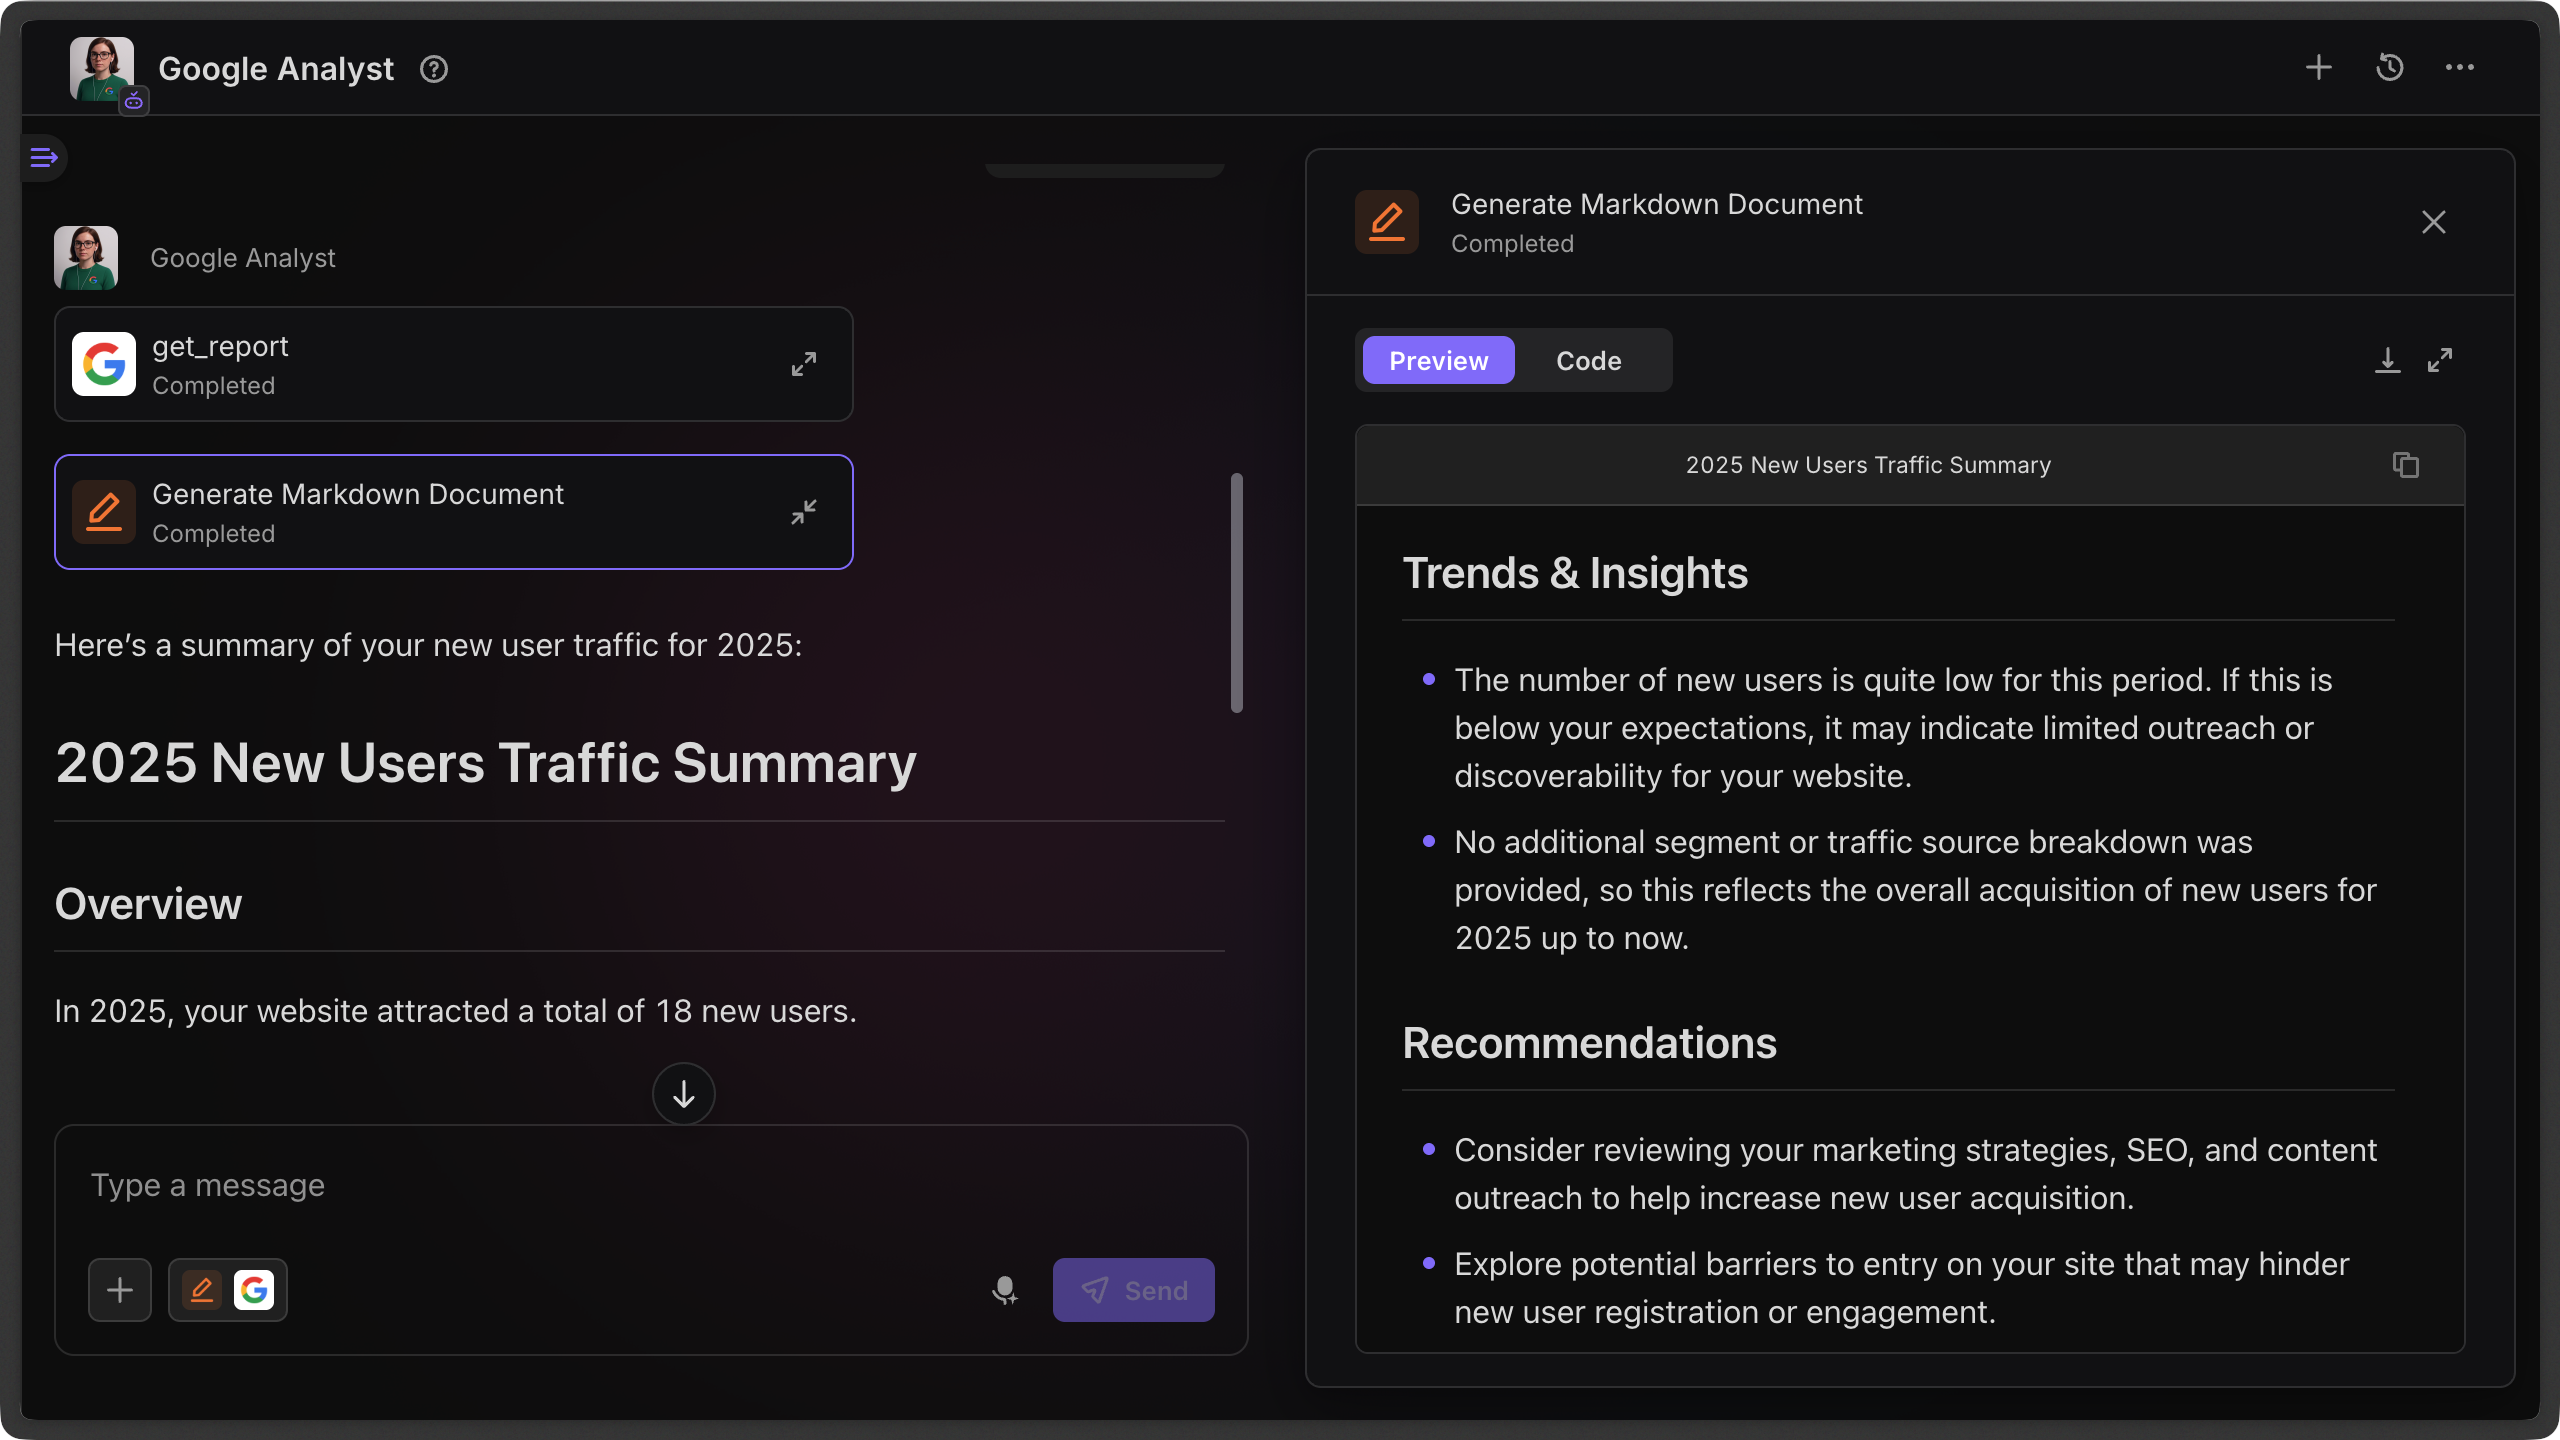The height and width of the screenshot is (1440, 2560).
Task: Expand the get_report tool result
Action: tap(804, 363)
